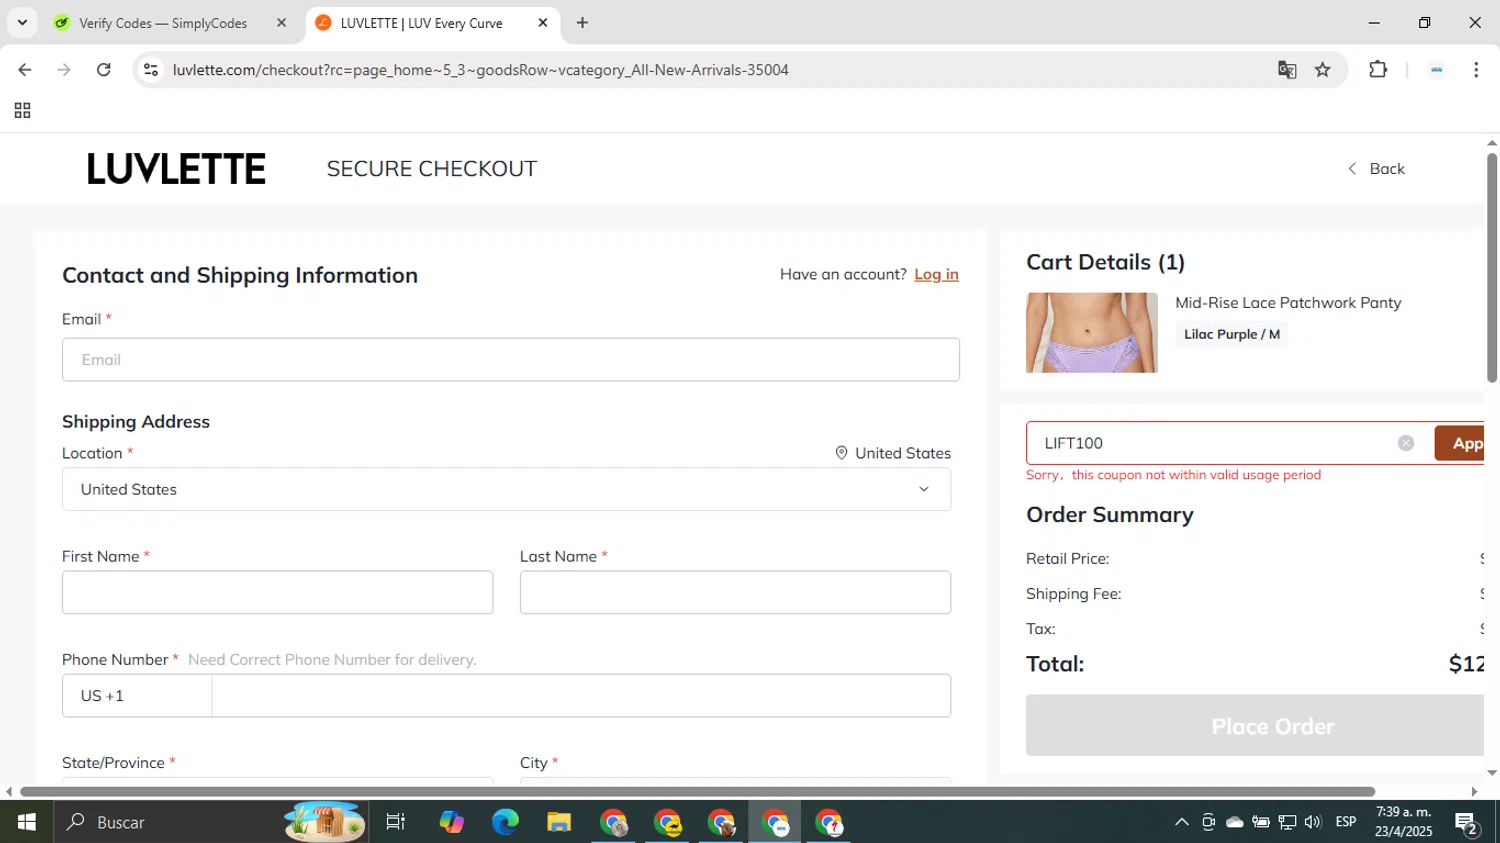1500x843 pixels.
Task: Open OneDrive cloud icon in tray
Action: 1235,822
